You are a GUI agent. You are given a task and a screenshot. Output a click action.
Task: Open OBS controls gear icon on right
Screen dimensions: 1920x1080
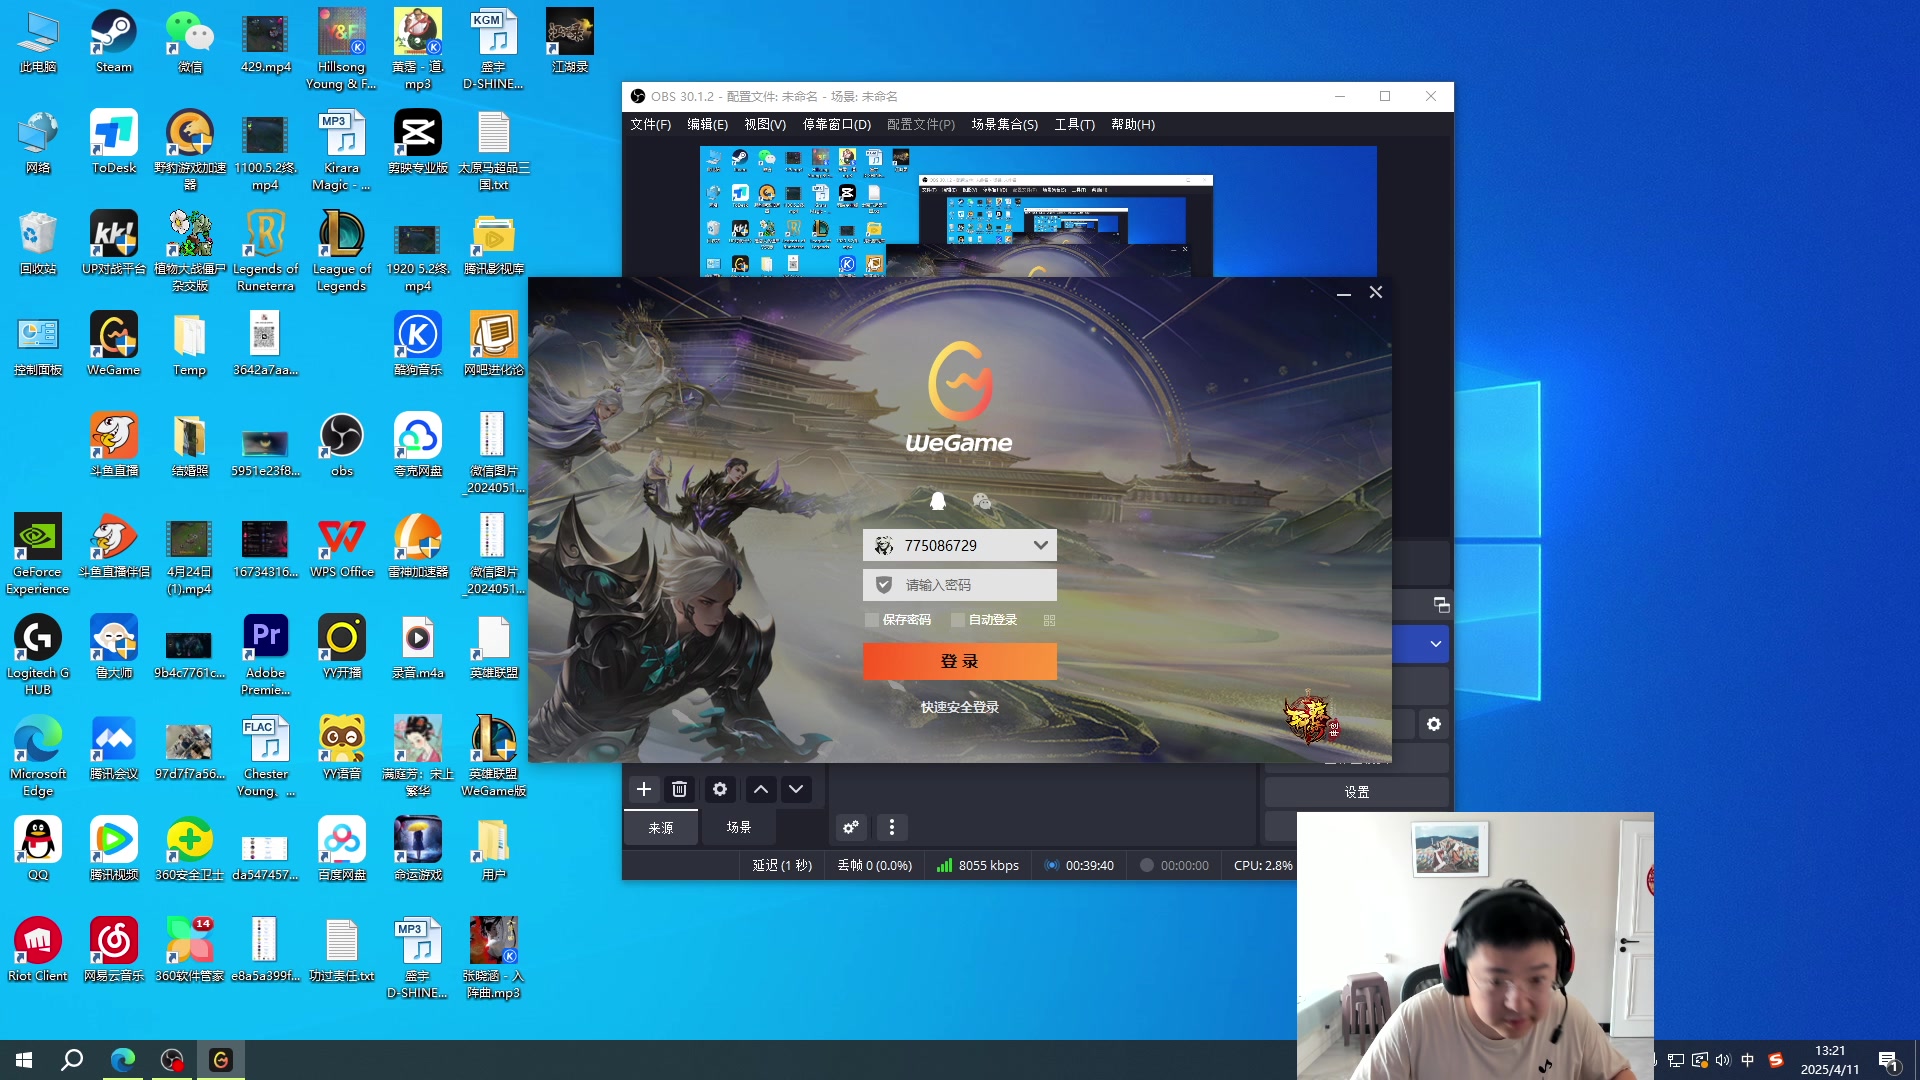(1434, 724)
